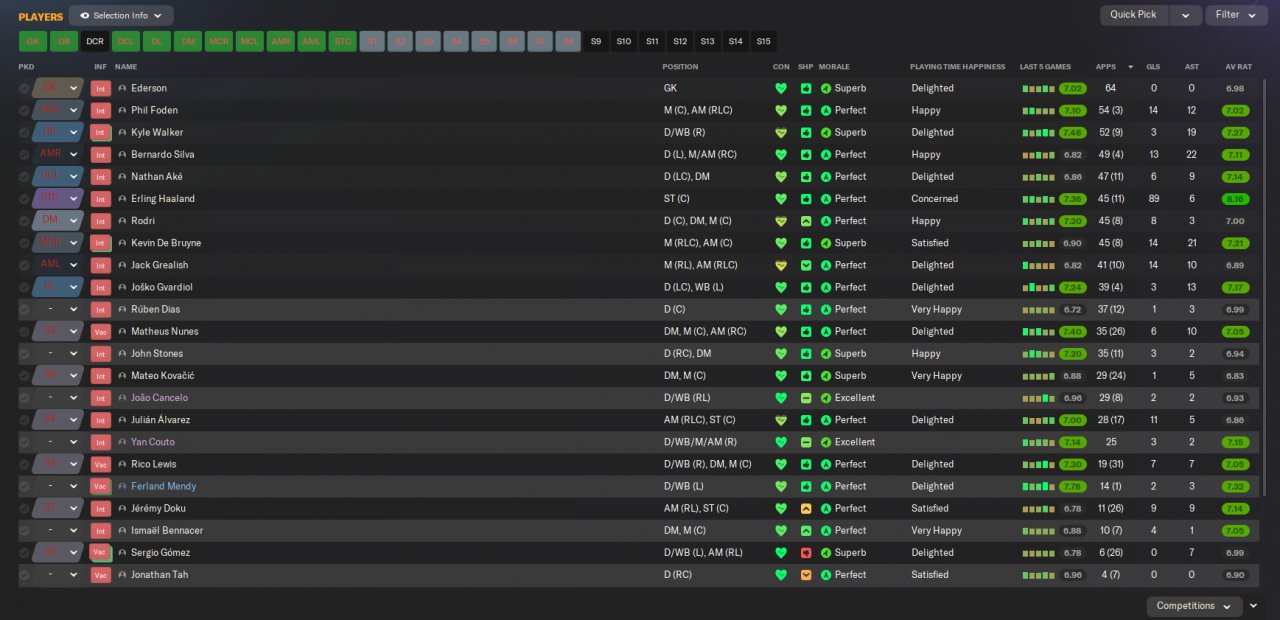The width and height of the screenshot is (1280, 620).
Task: Select the AMR position chip
Action: 280,42
